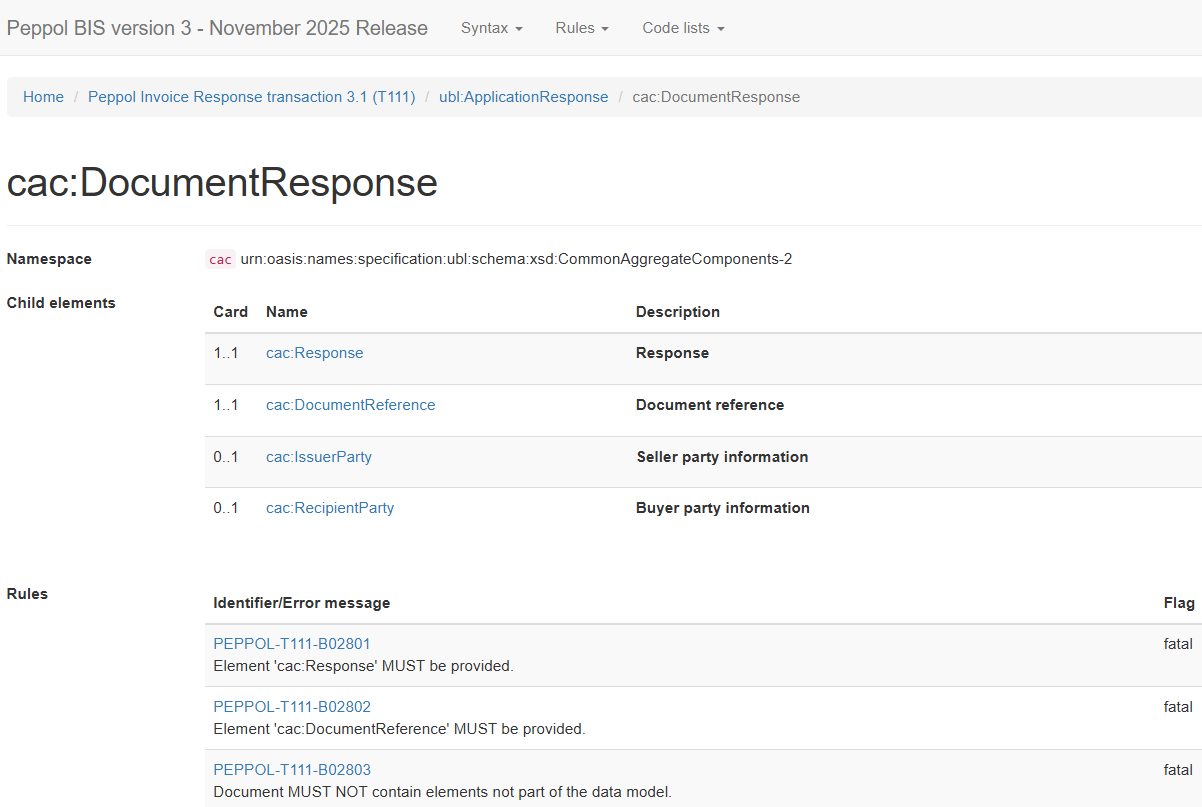Click the 'Response' description text
1202x807 pixels.
[673, 353]
